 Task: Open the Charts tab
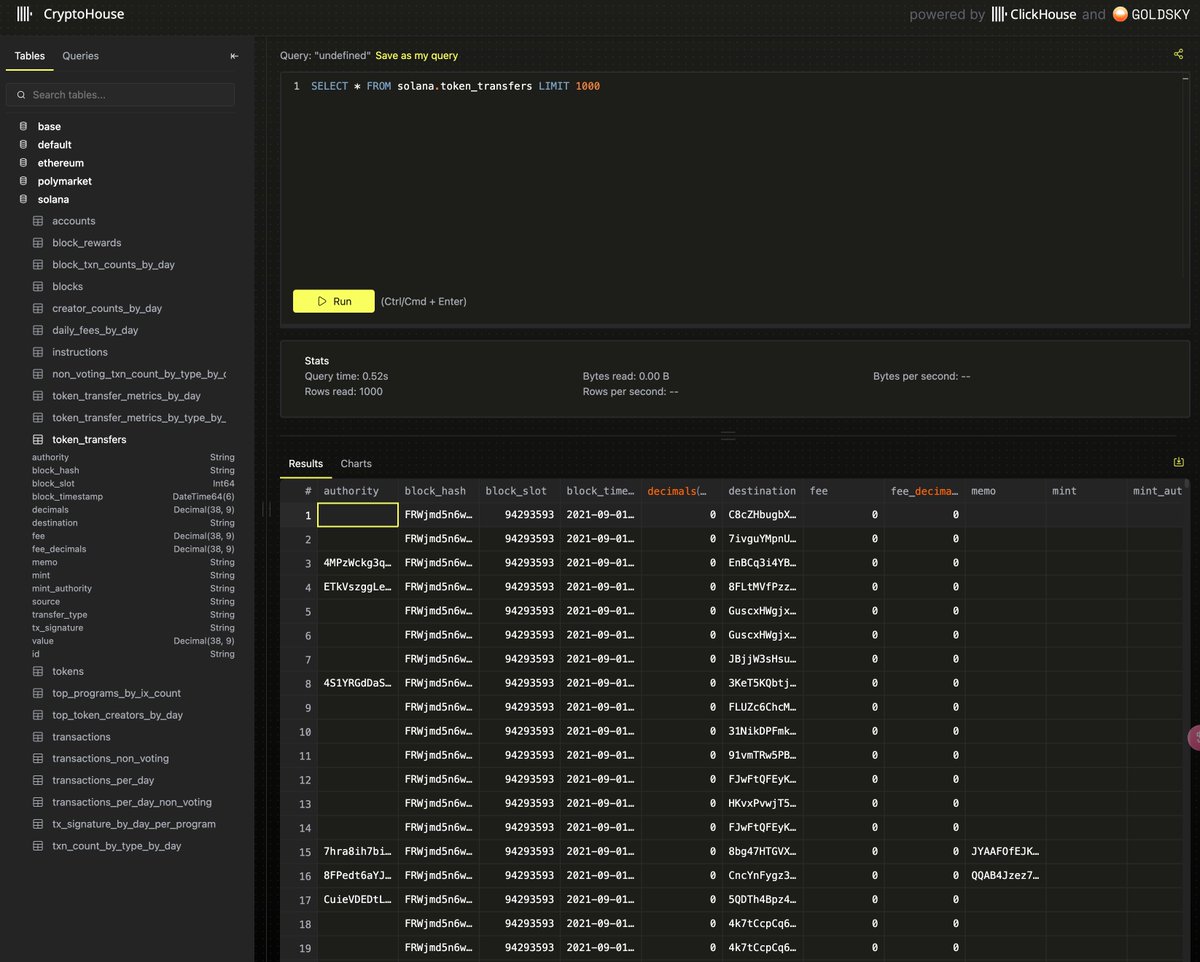pyautogui.click(x=356, y=464)
